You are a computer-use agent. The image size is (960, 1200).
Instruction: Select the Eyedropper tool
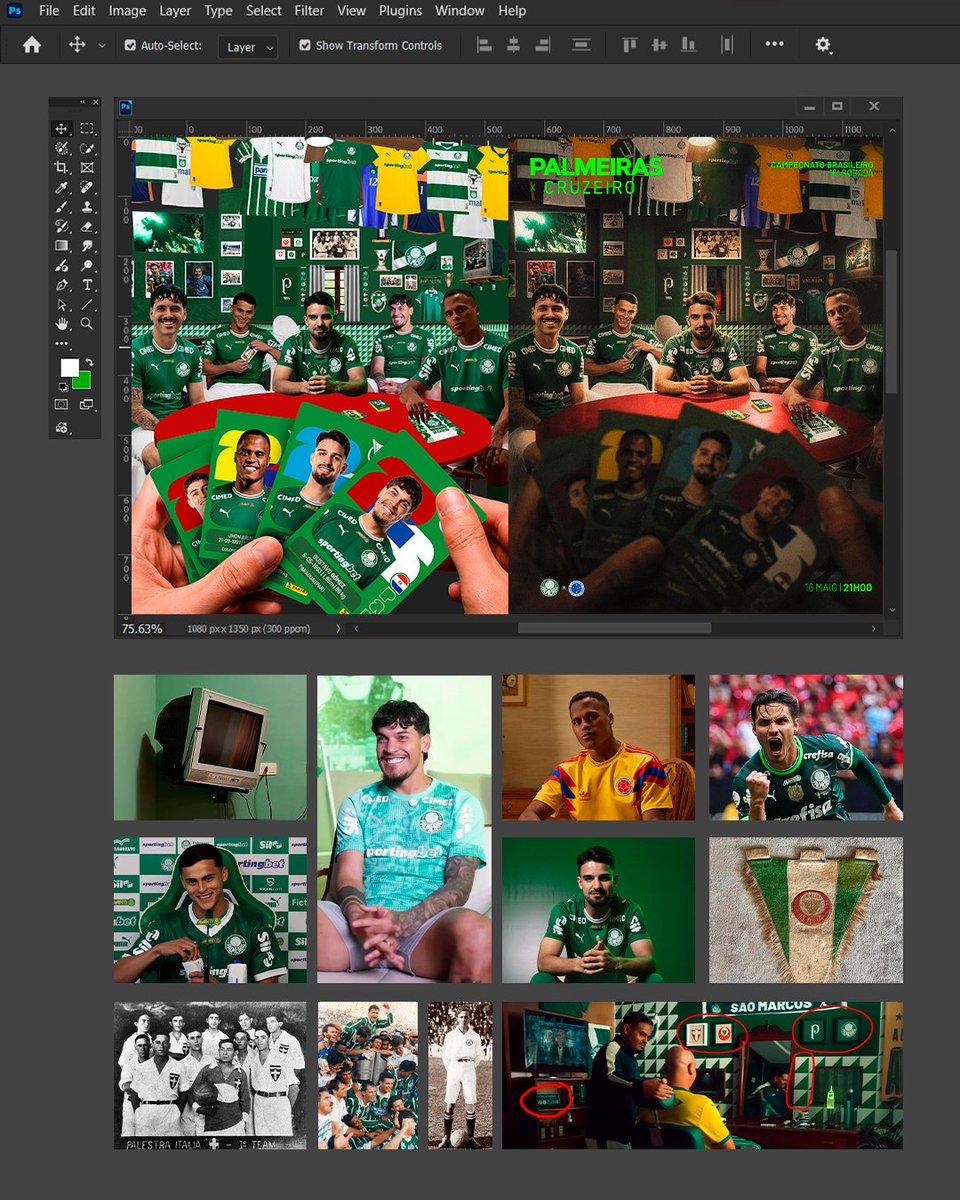coord(62,187)
